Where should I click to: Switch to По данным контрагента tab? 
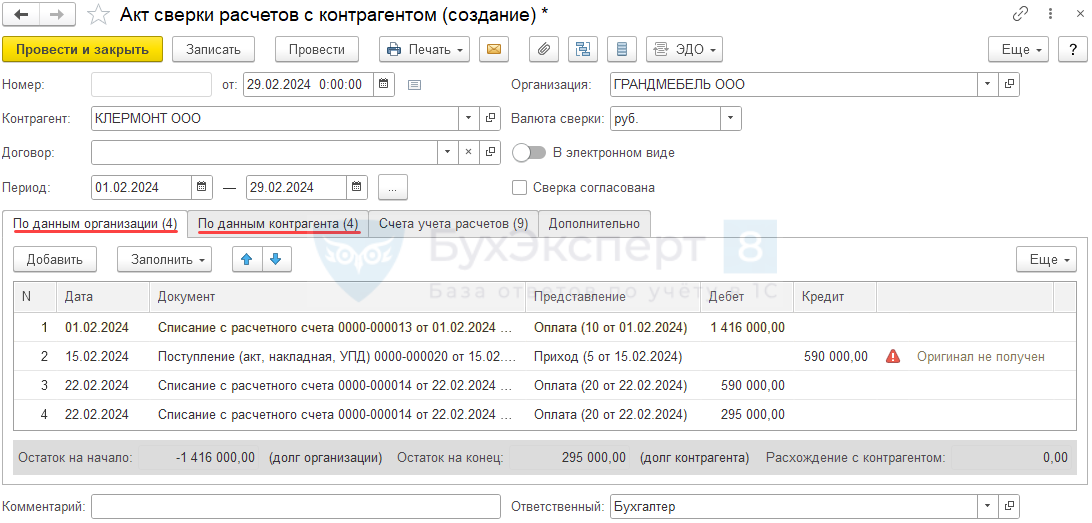278,224
